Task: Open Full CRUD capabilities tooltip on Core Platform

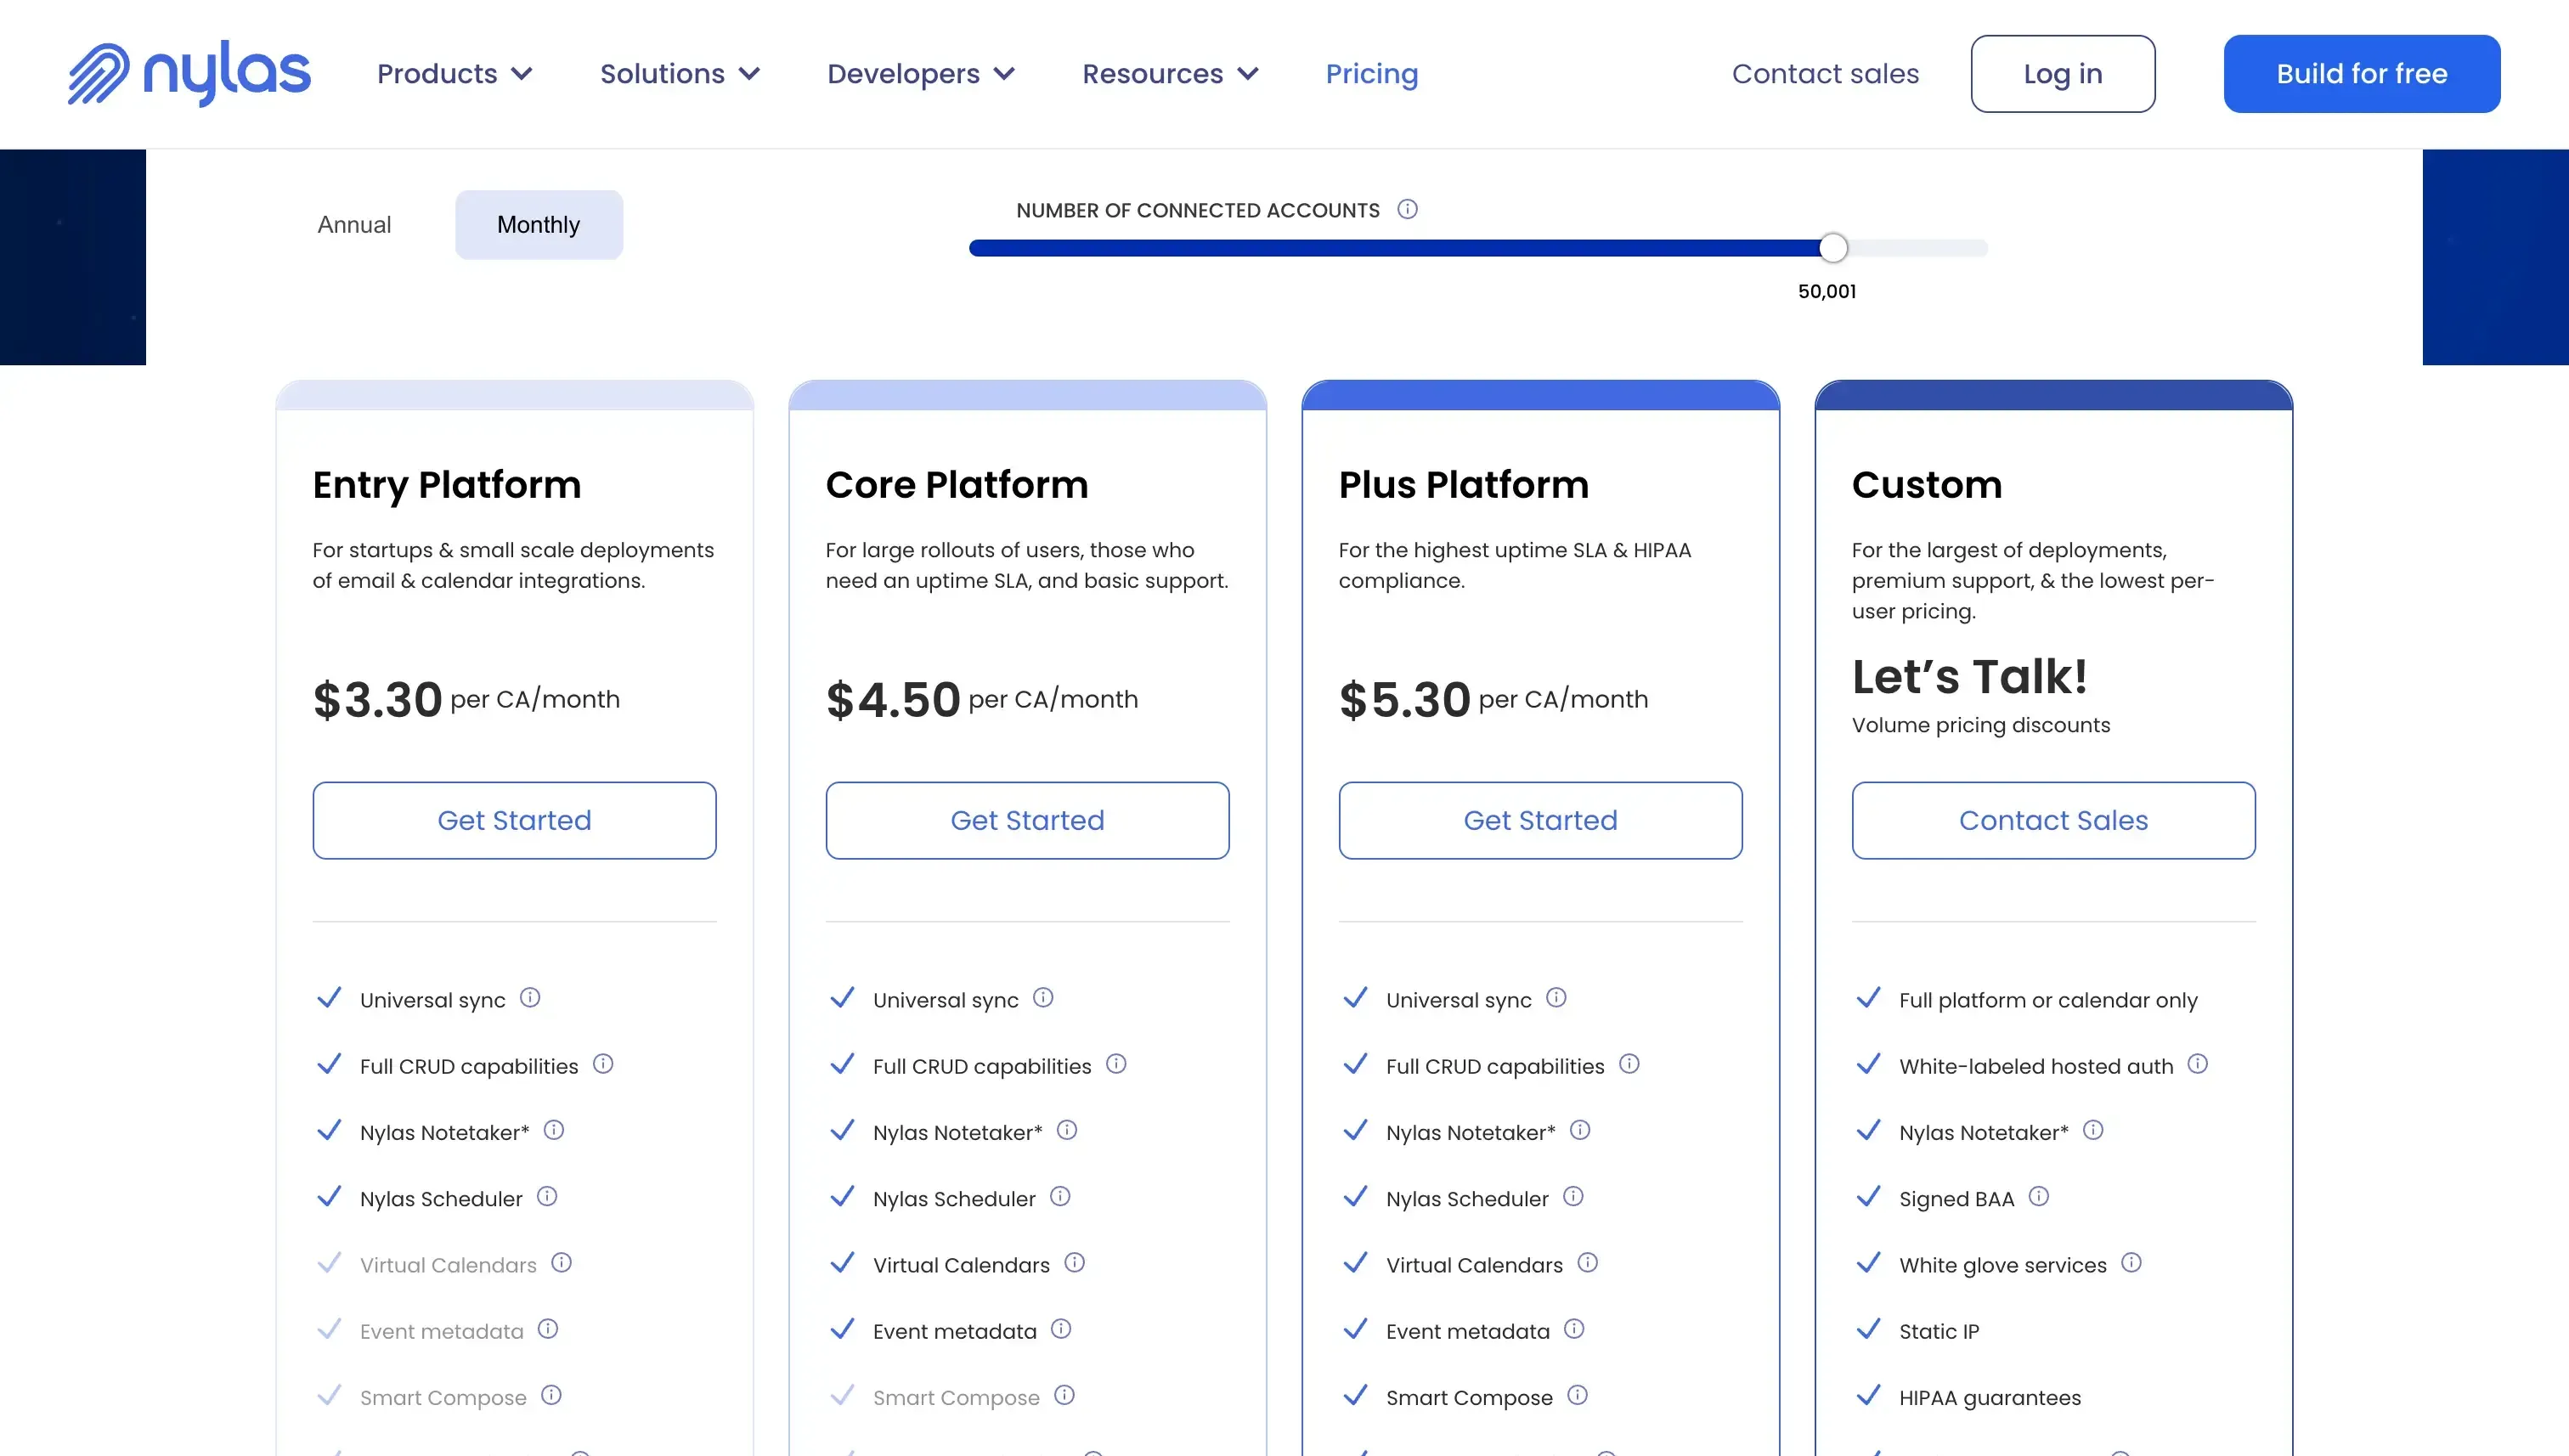Action: 1118,1065
